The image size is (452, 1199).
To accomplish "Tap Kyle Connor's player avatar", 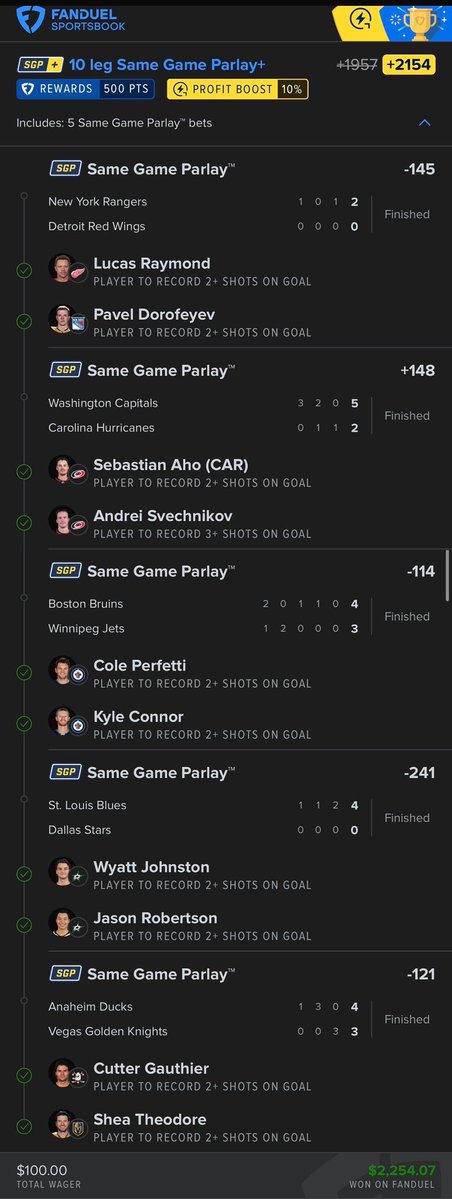I will (x=61, y=721).
